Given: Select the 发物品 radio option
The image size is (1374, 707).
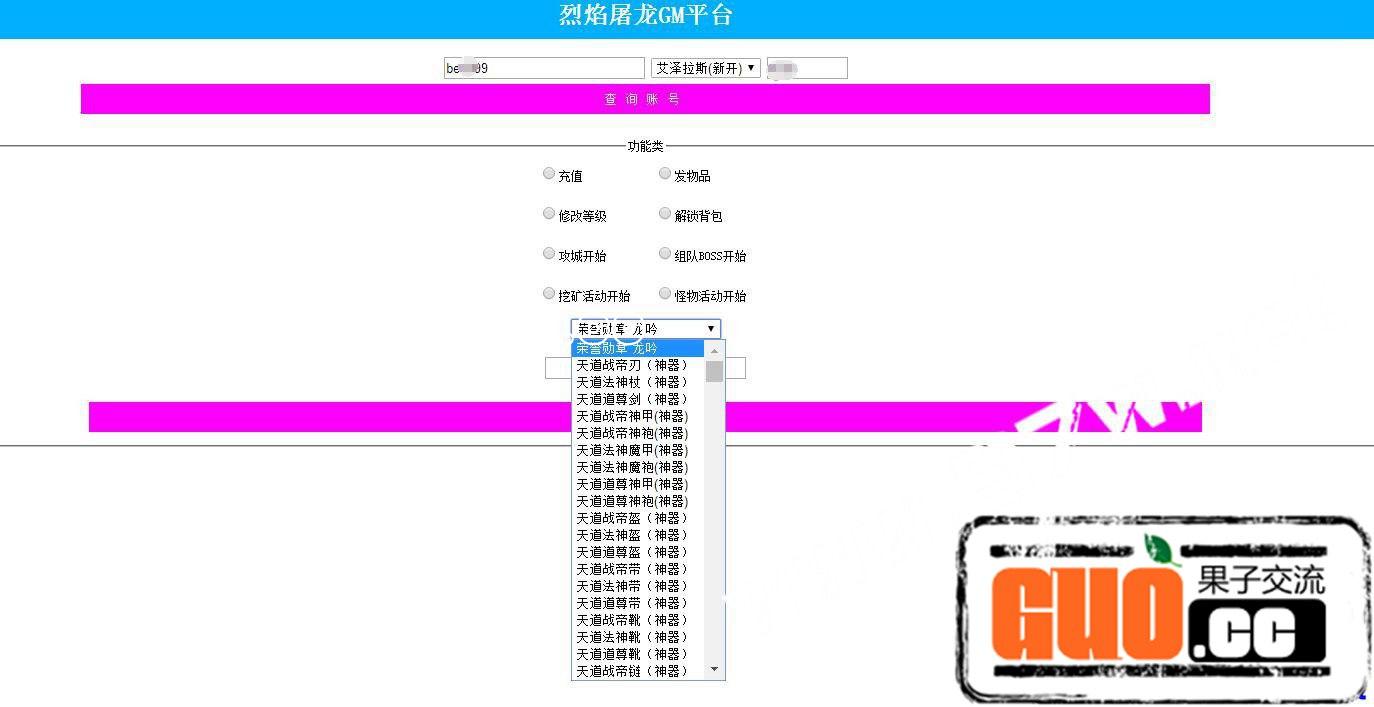Looking at the screenshot, I should (x=665, y=174).
